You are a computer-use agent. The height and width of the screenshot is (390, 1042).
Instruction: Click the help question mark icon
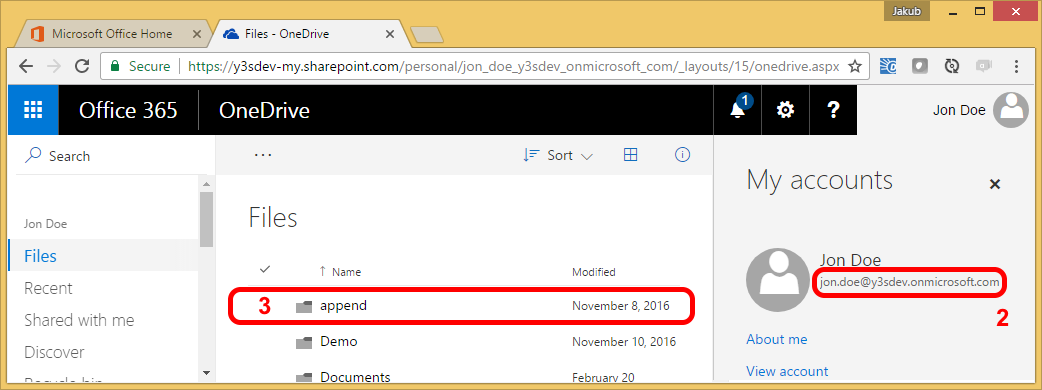[833, 110]
